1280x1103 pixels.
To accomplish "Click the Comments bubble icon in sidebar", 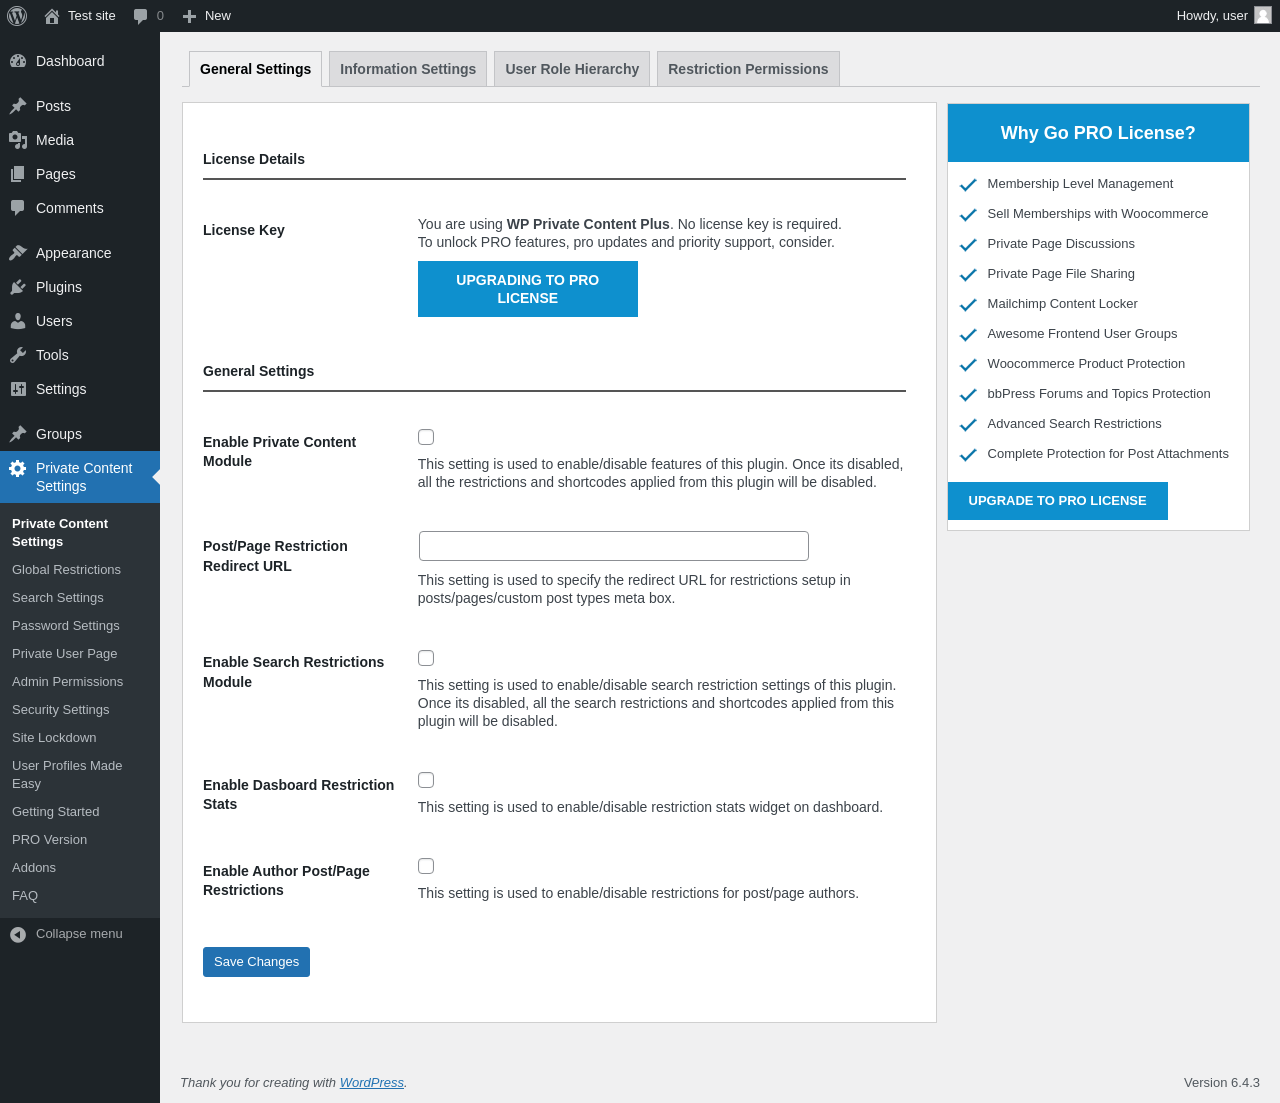I will (x=18, y=208).
